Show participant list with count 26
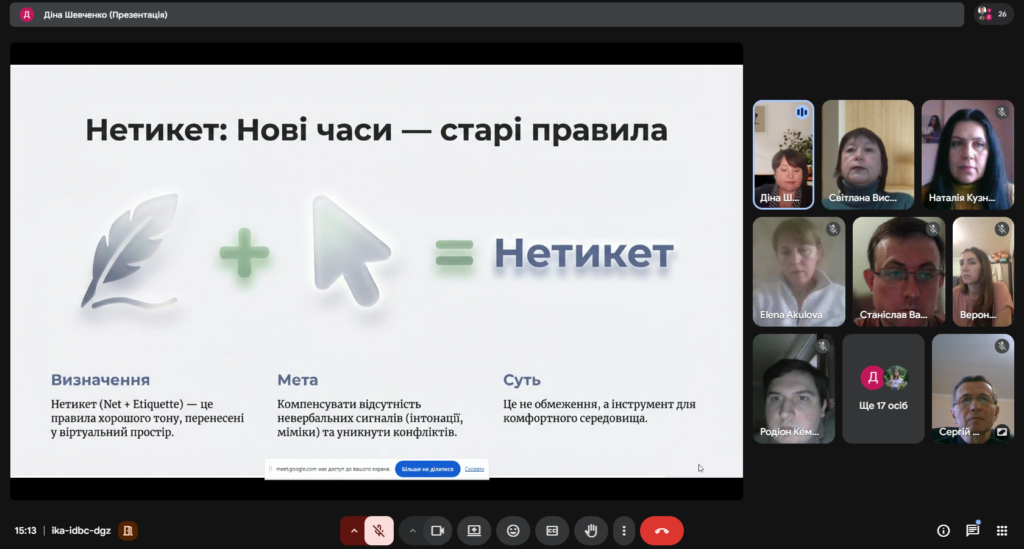1024x549 pixels. click(x=992, y=14)
